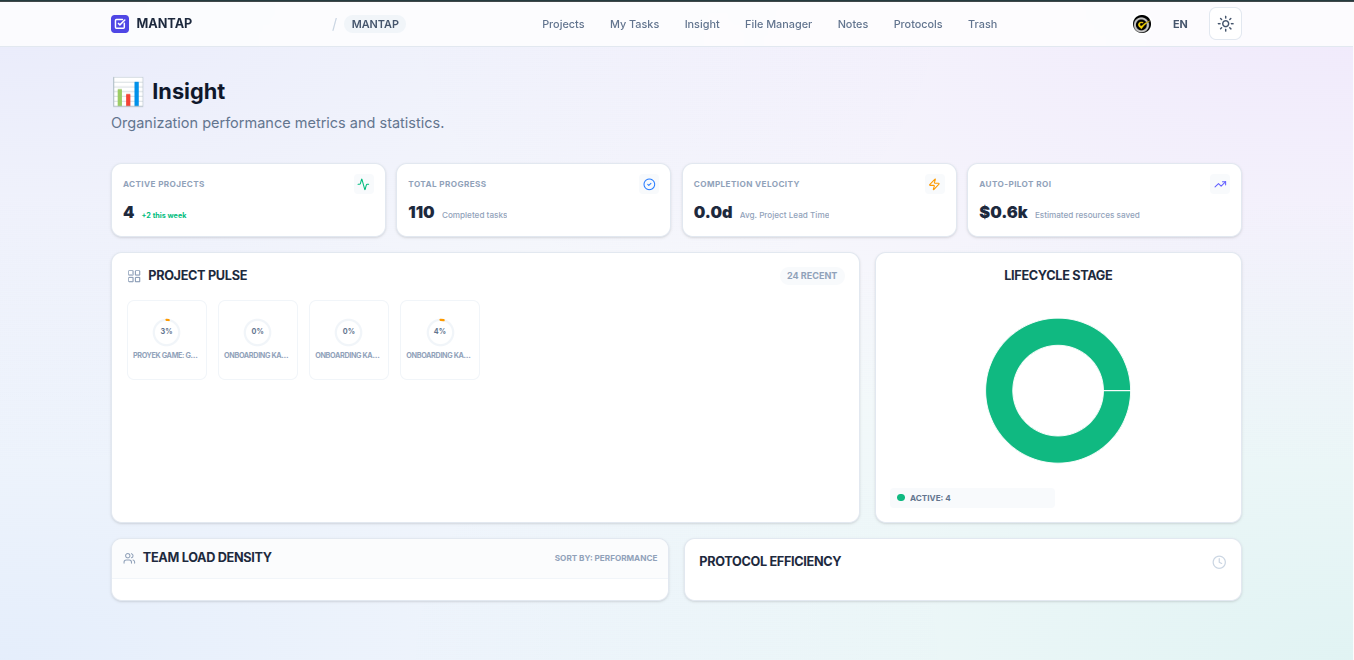The width and height of the screenshot is (1354, 660).
Task: Click the '+2 this week' text
Action: (x=164, y=215)
